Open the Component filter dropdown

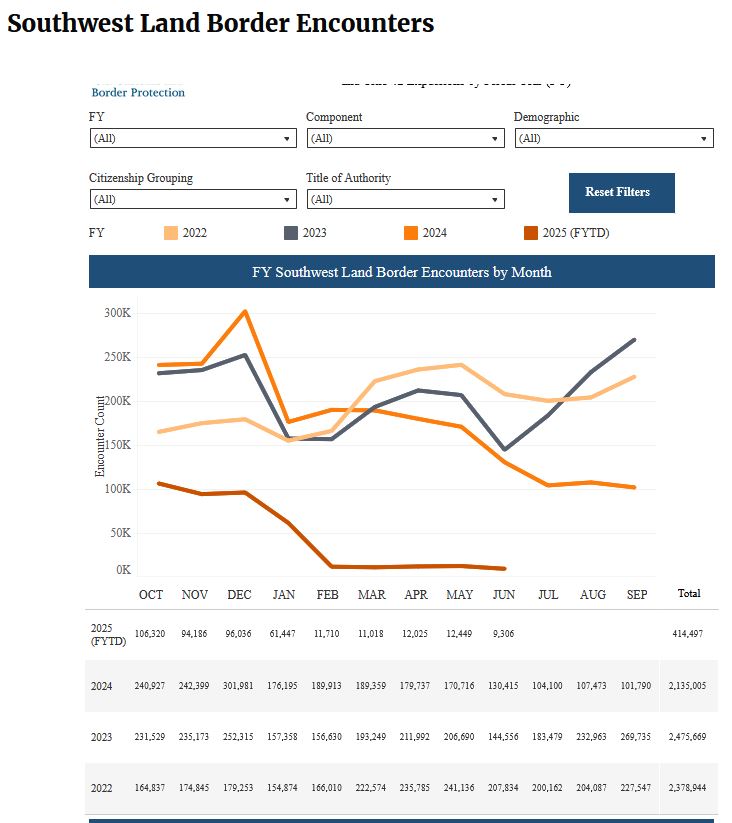click(x=406, y=138)
